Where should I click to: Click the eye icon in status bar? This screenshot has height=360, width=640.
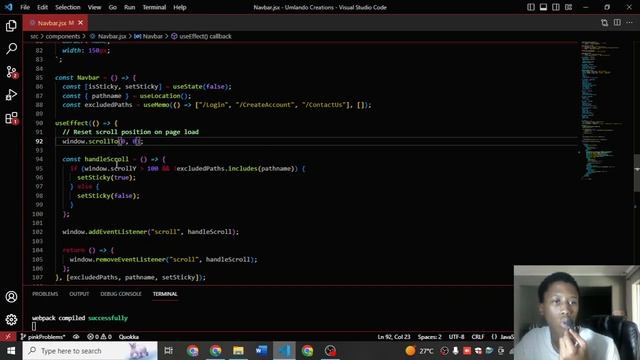(x=76, y=337)
